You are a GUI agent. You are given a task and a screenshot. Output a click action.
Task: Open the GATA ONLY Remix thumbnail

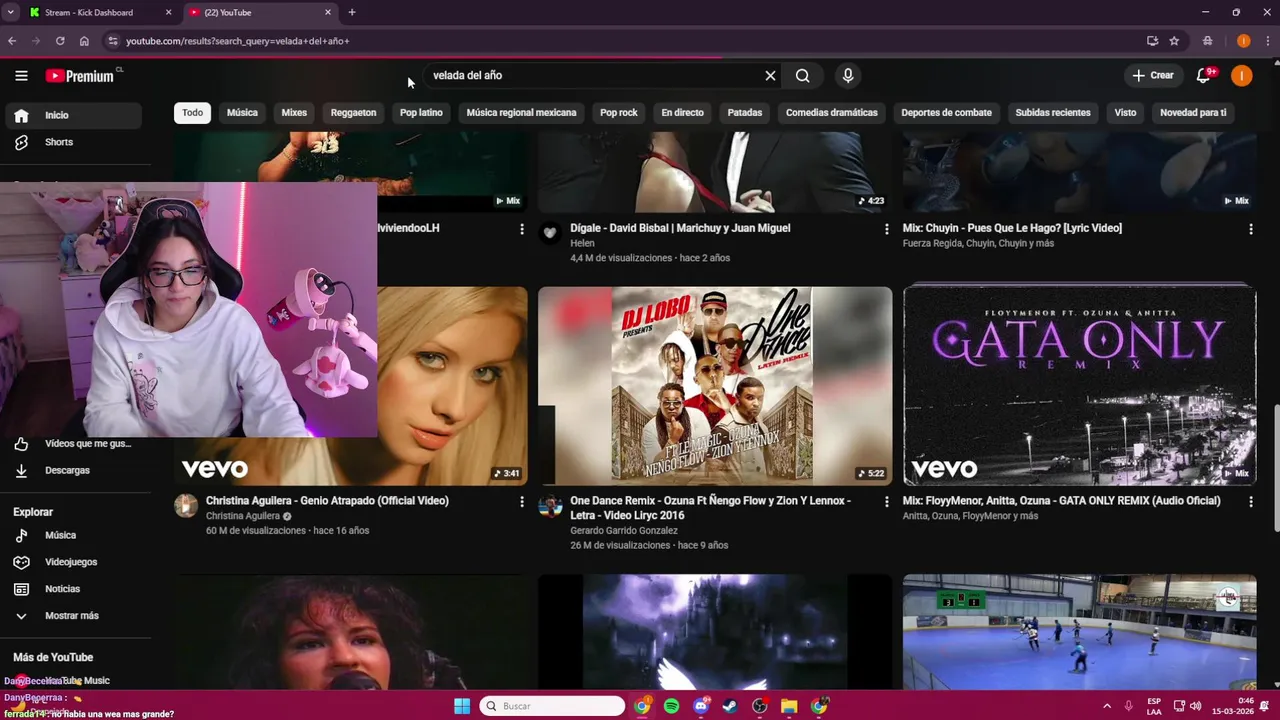coord(1080,386)
